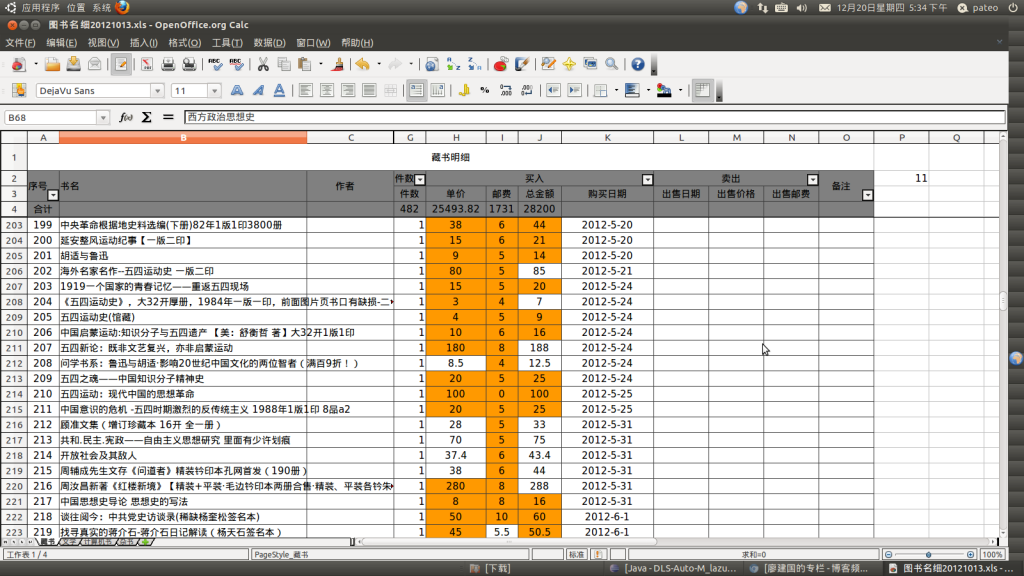Activate the Format Paintbrush

click(337, 64)
